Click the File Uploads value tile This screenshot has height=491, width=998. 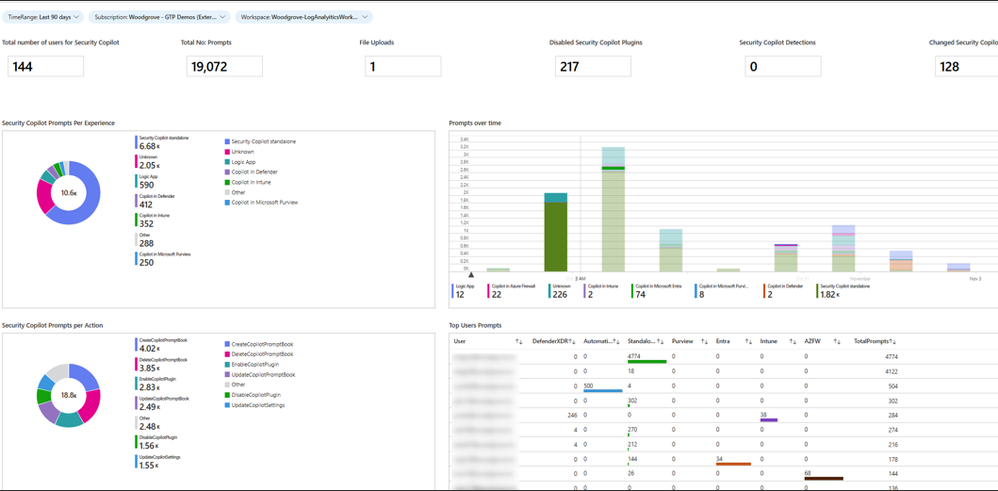(x=404, y=66)
